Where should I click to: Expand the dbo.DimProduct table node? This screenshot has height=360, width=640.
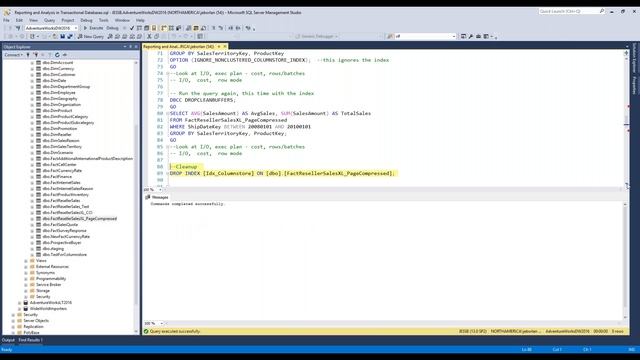click(x=32, y=111)
